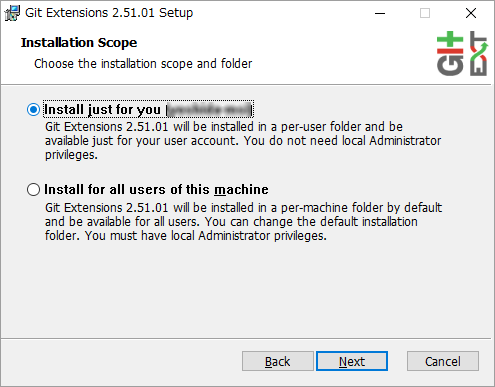Minimize the Setup window

point(380,13)
